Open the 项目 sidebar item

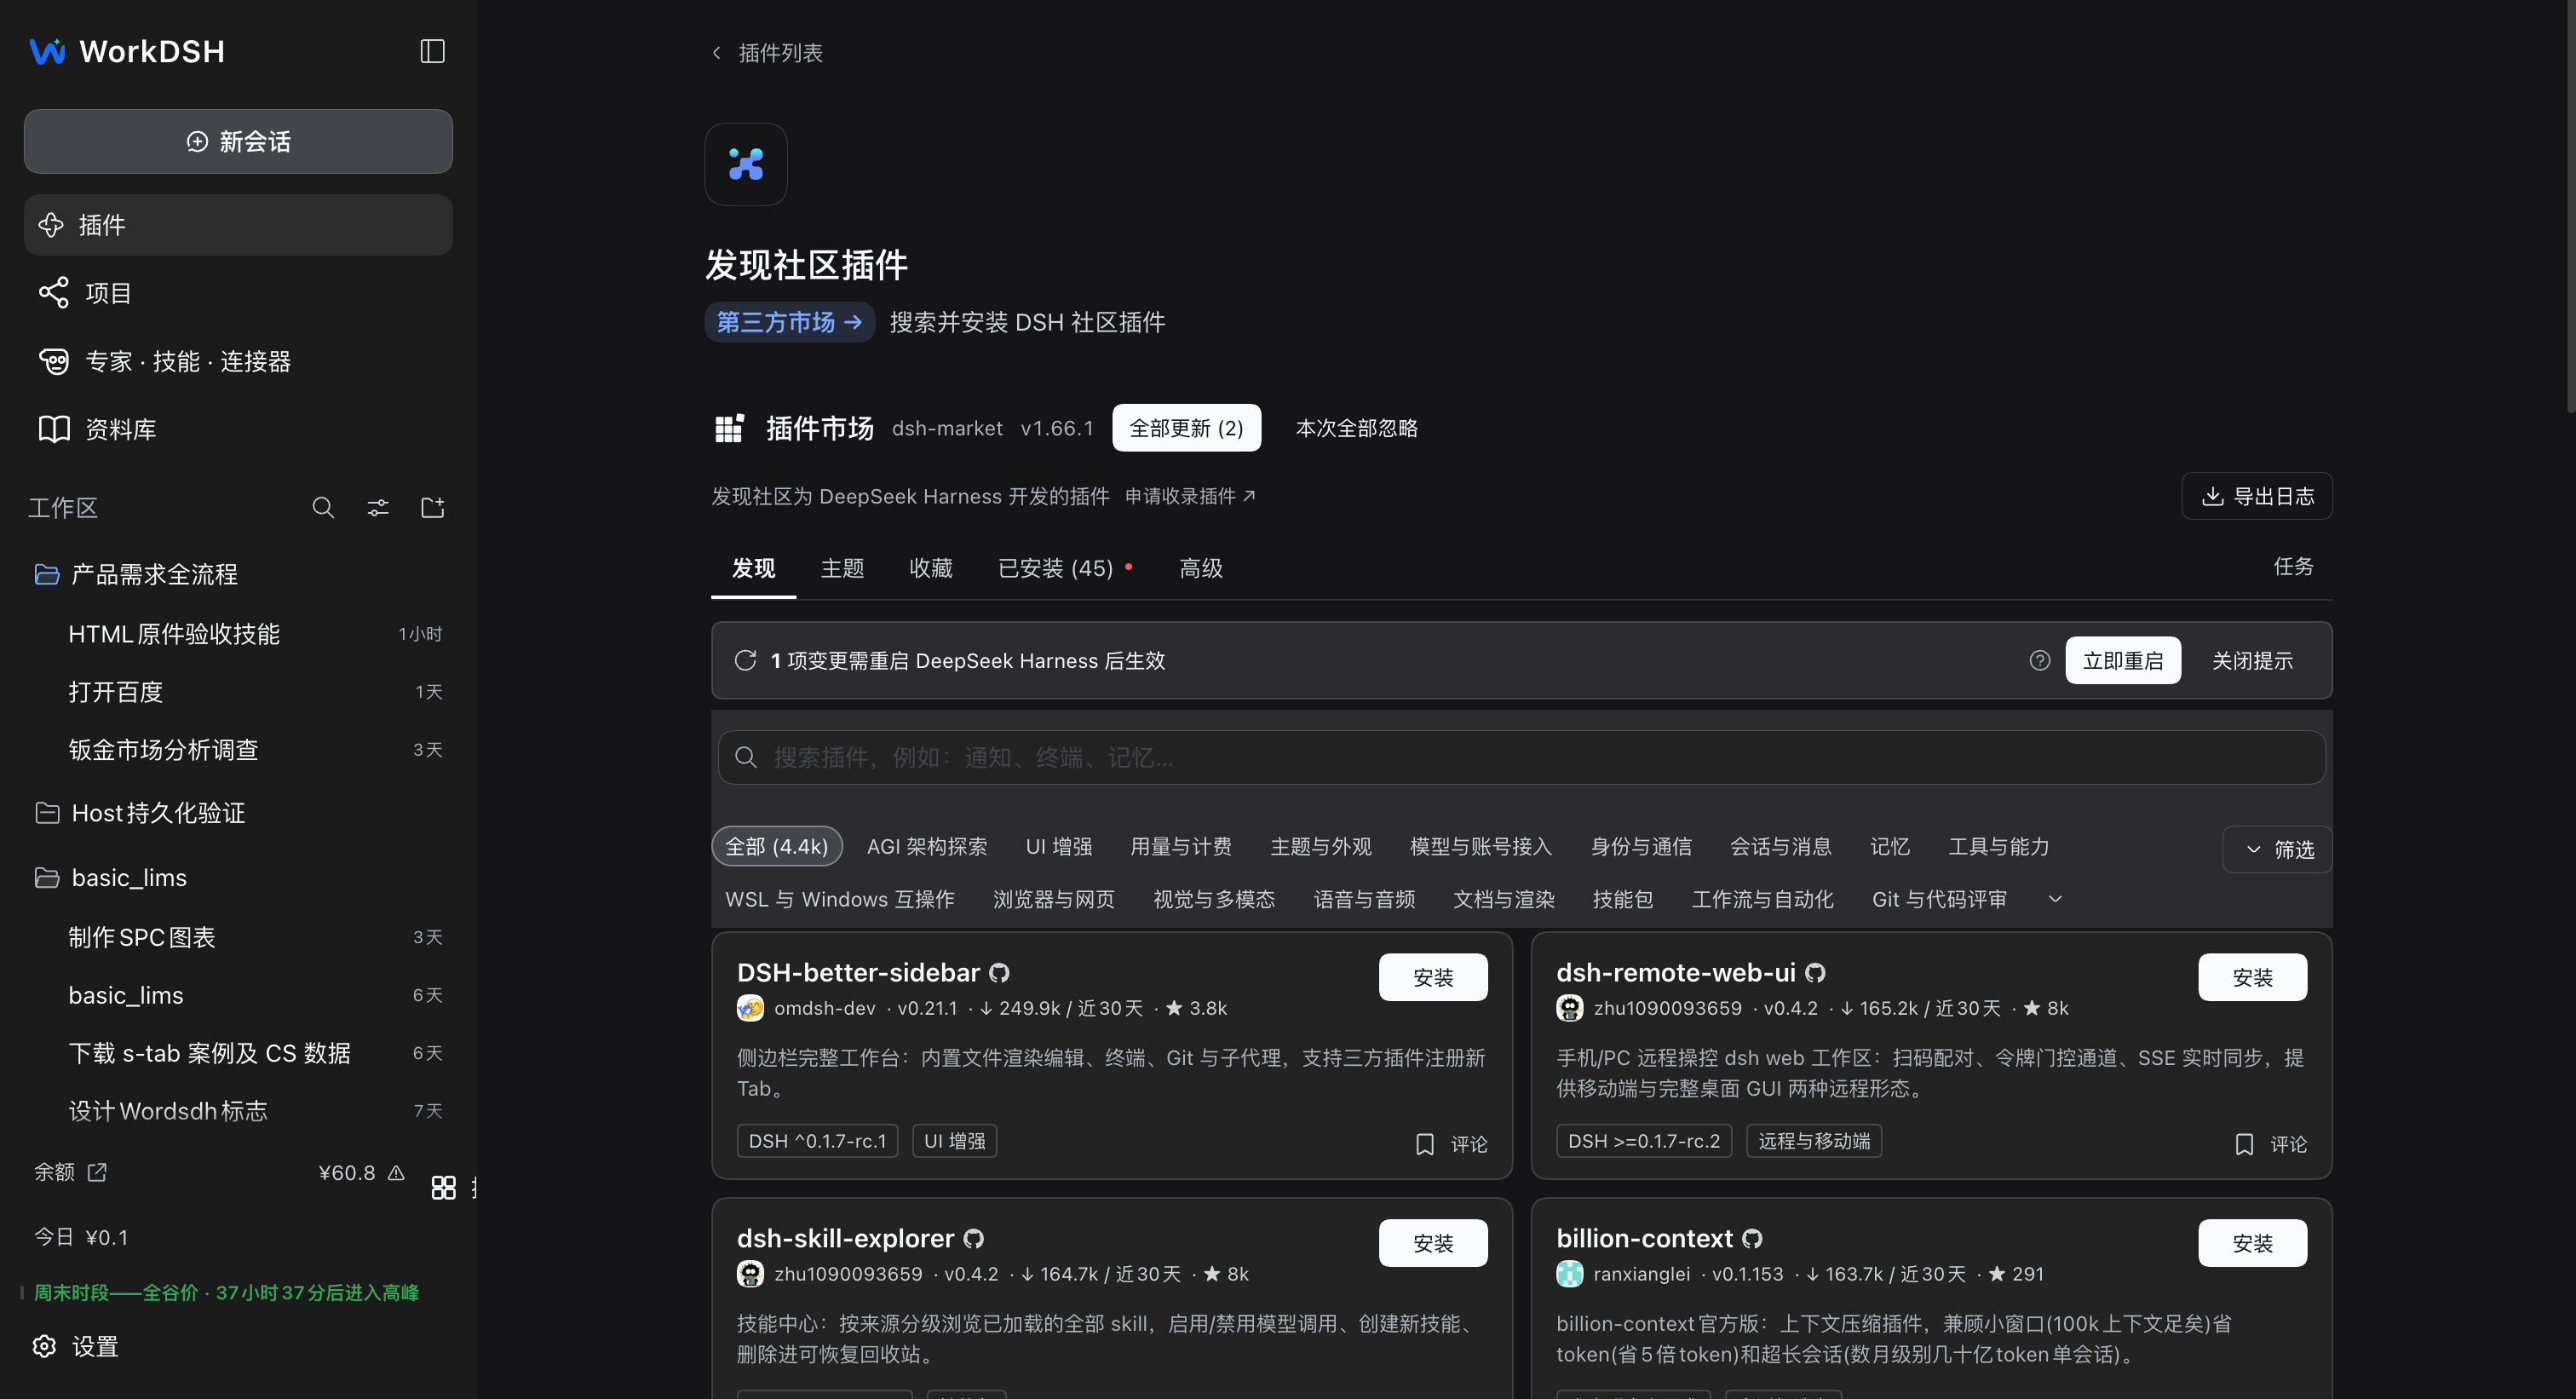coord(238,293)
